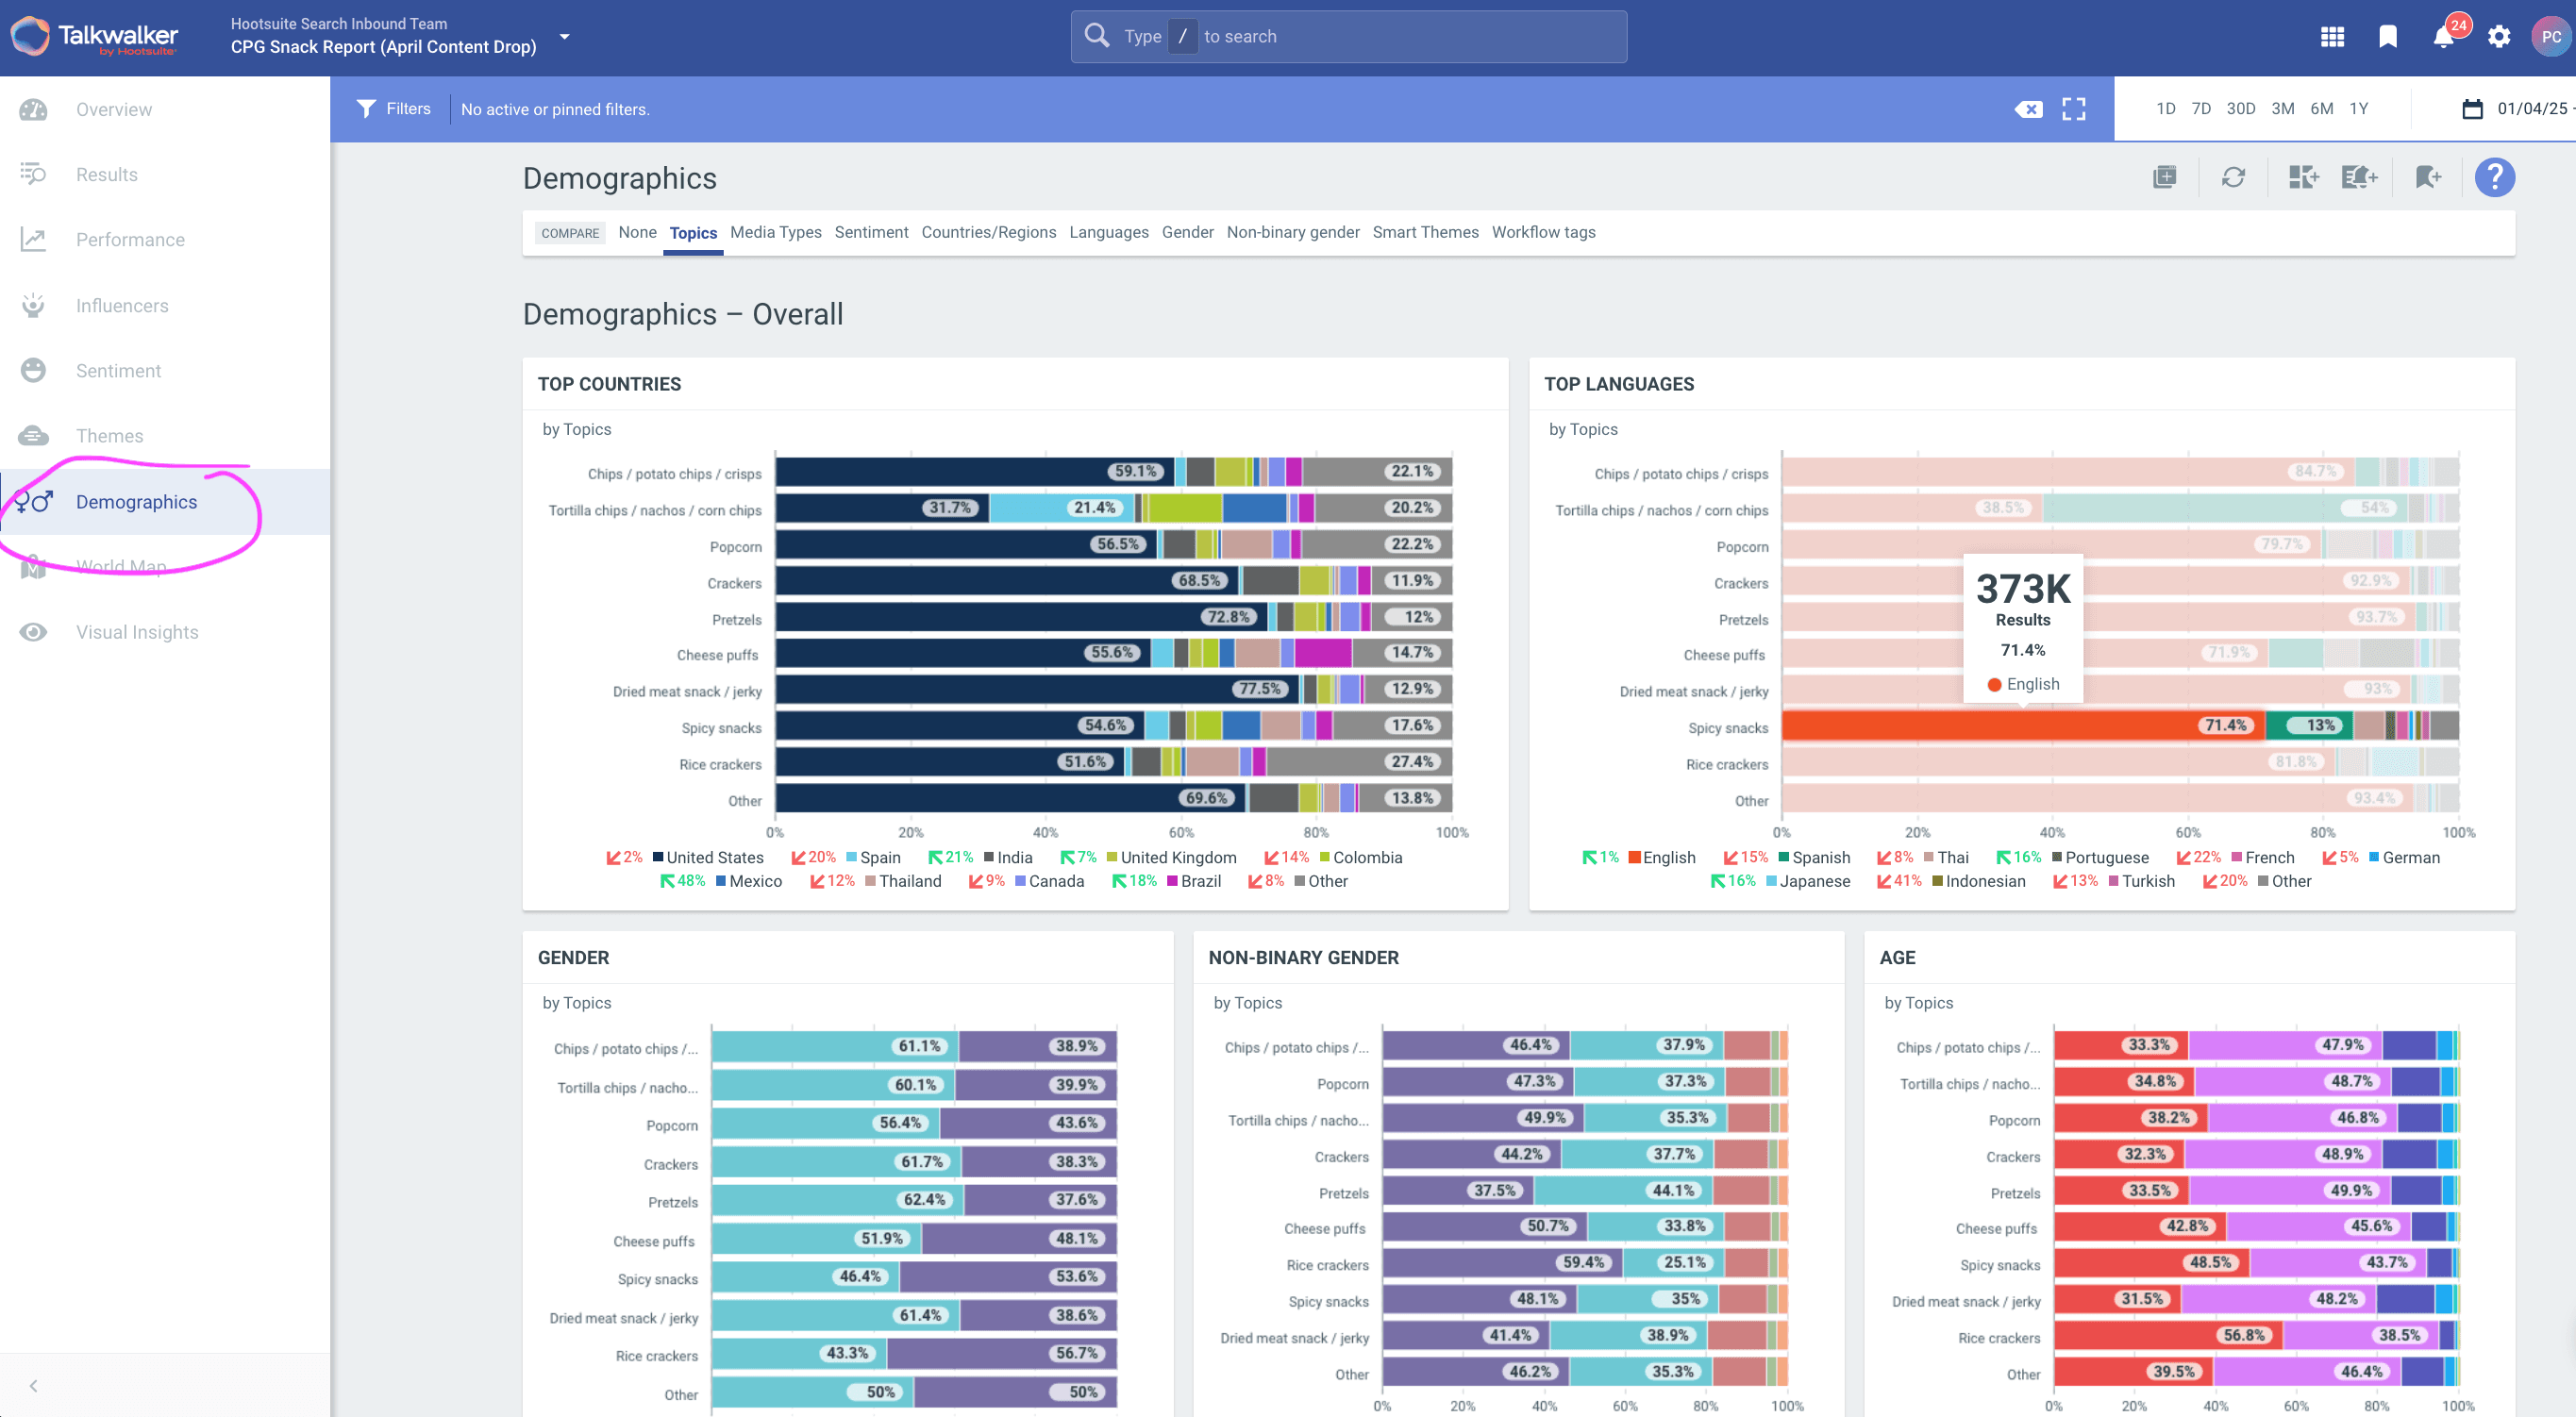Enter fullscreen mode icon in filter bar
Screen dimensions: 2576x1417
pyautogui.click(x=2074, y=109)
